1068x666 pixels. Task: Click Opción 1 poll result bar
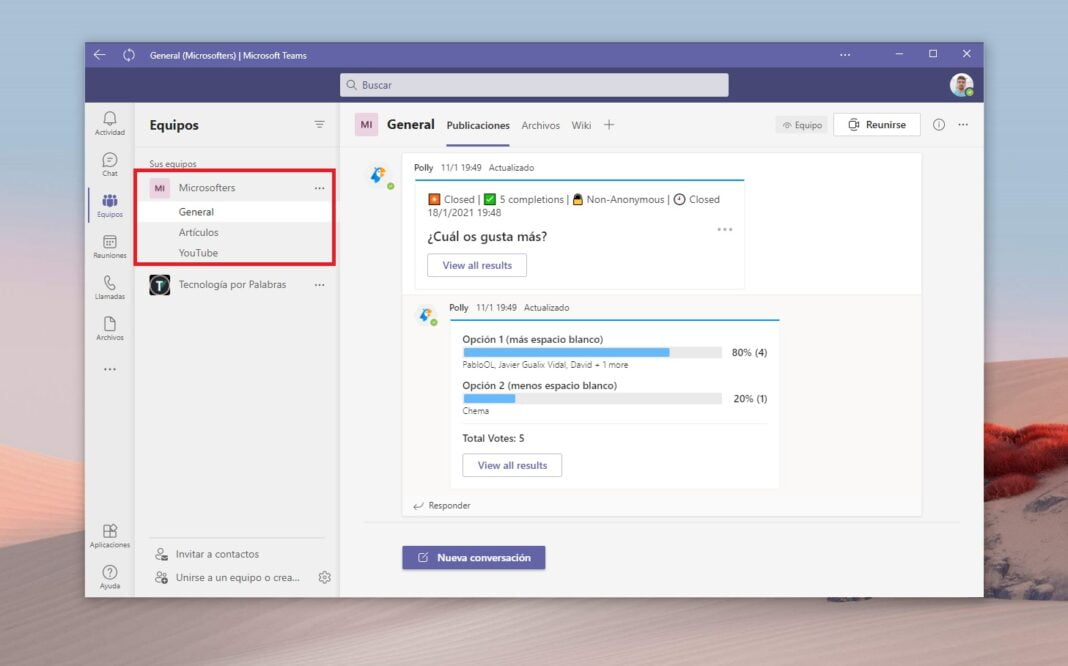tap(591, 352)
